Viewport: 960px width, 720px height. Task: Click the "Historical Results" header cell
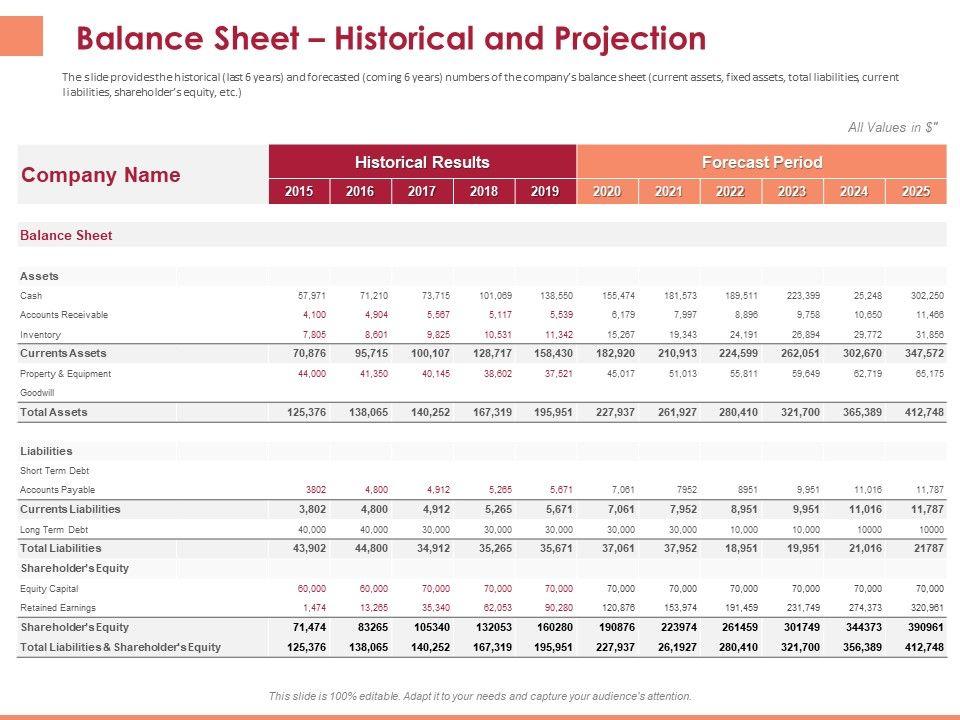(422, 162)
